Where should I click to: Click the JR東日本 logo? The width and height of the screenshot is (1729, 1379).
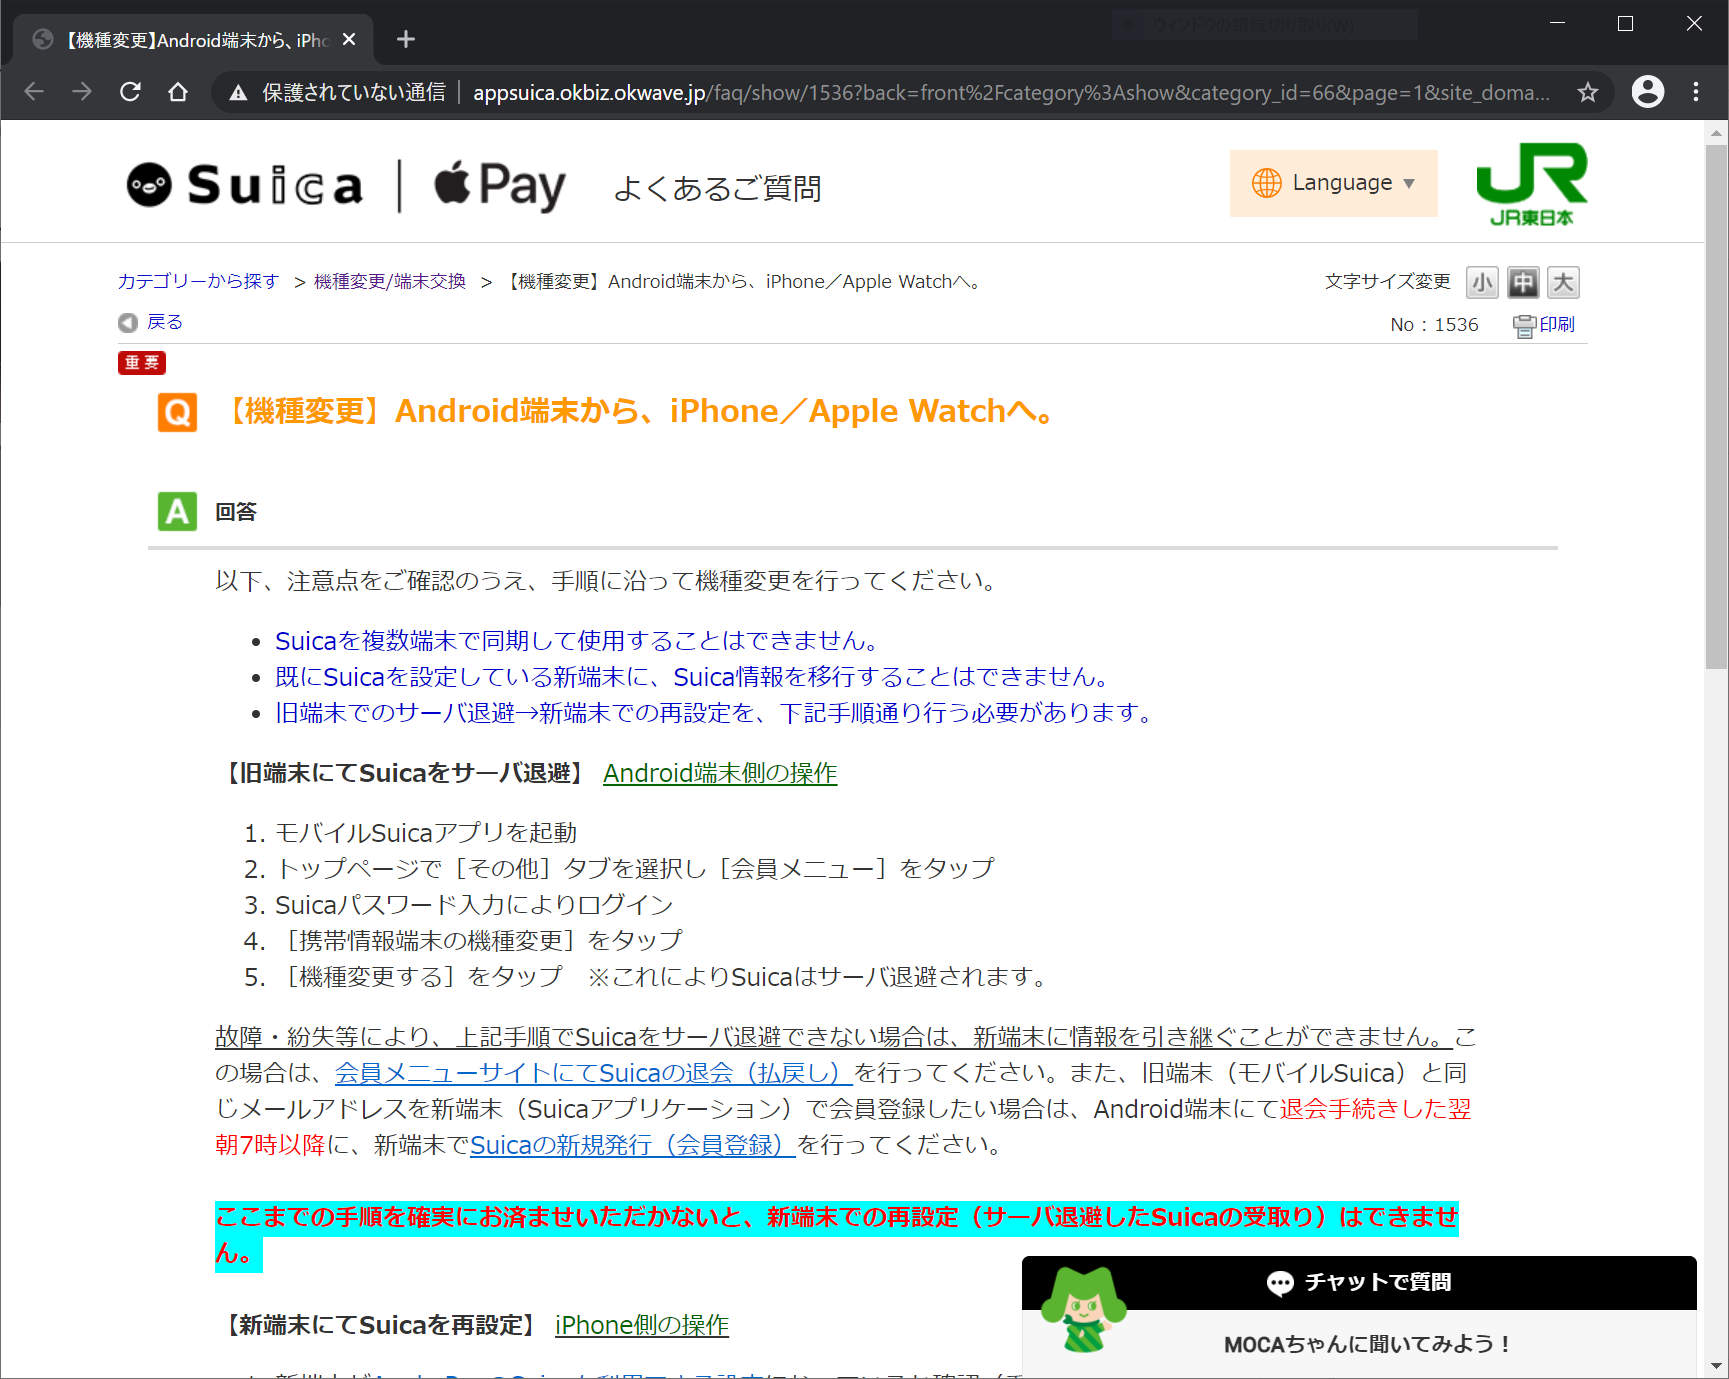tap(1532, 185)
